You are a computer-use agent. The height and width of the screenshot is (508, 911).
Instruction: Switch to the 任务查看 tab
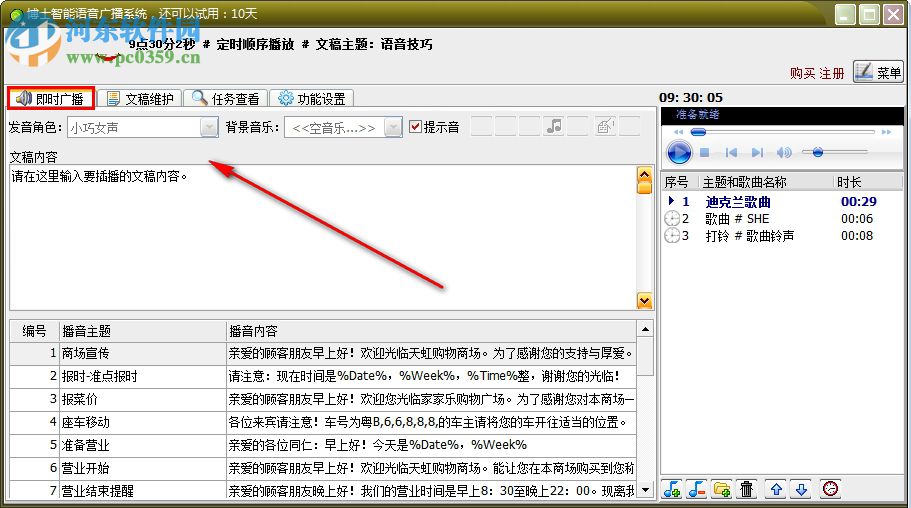[x=225, y=99]
